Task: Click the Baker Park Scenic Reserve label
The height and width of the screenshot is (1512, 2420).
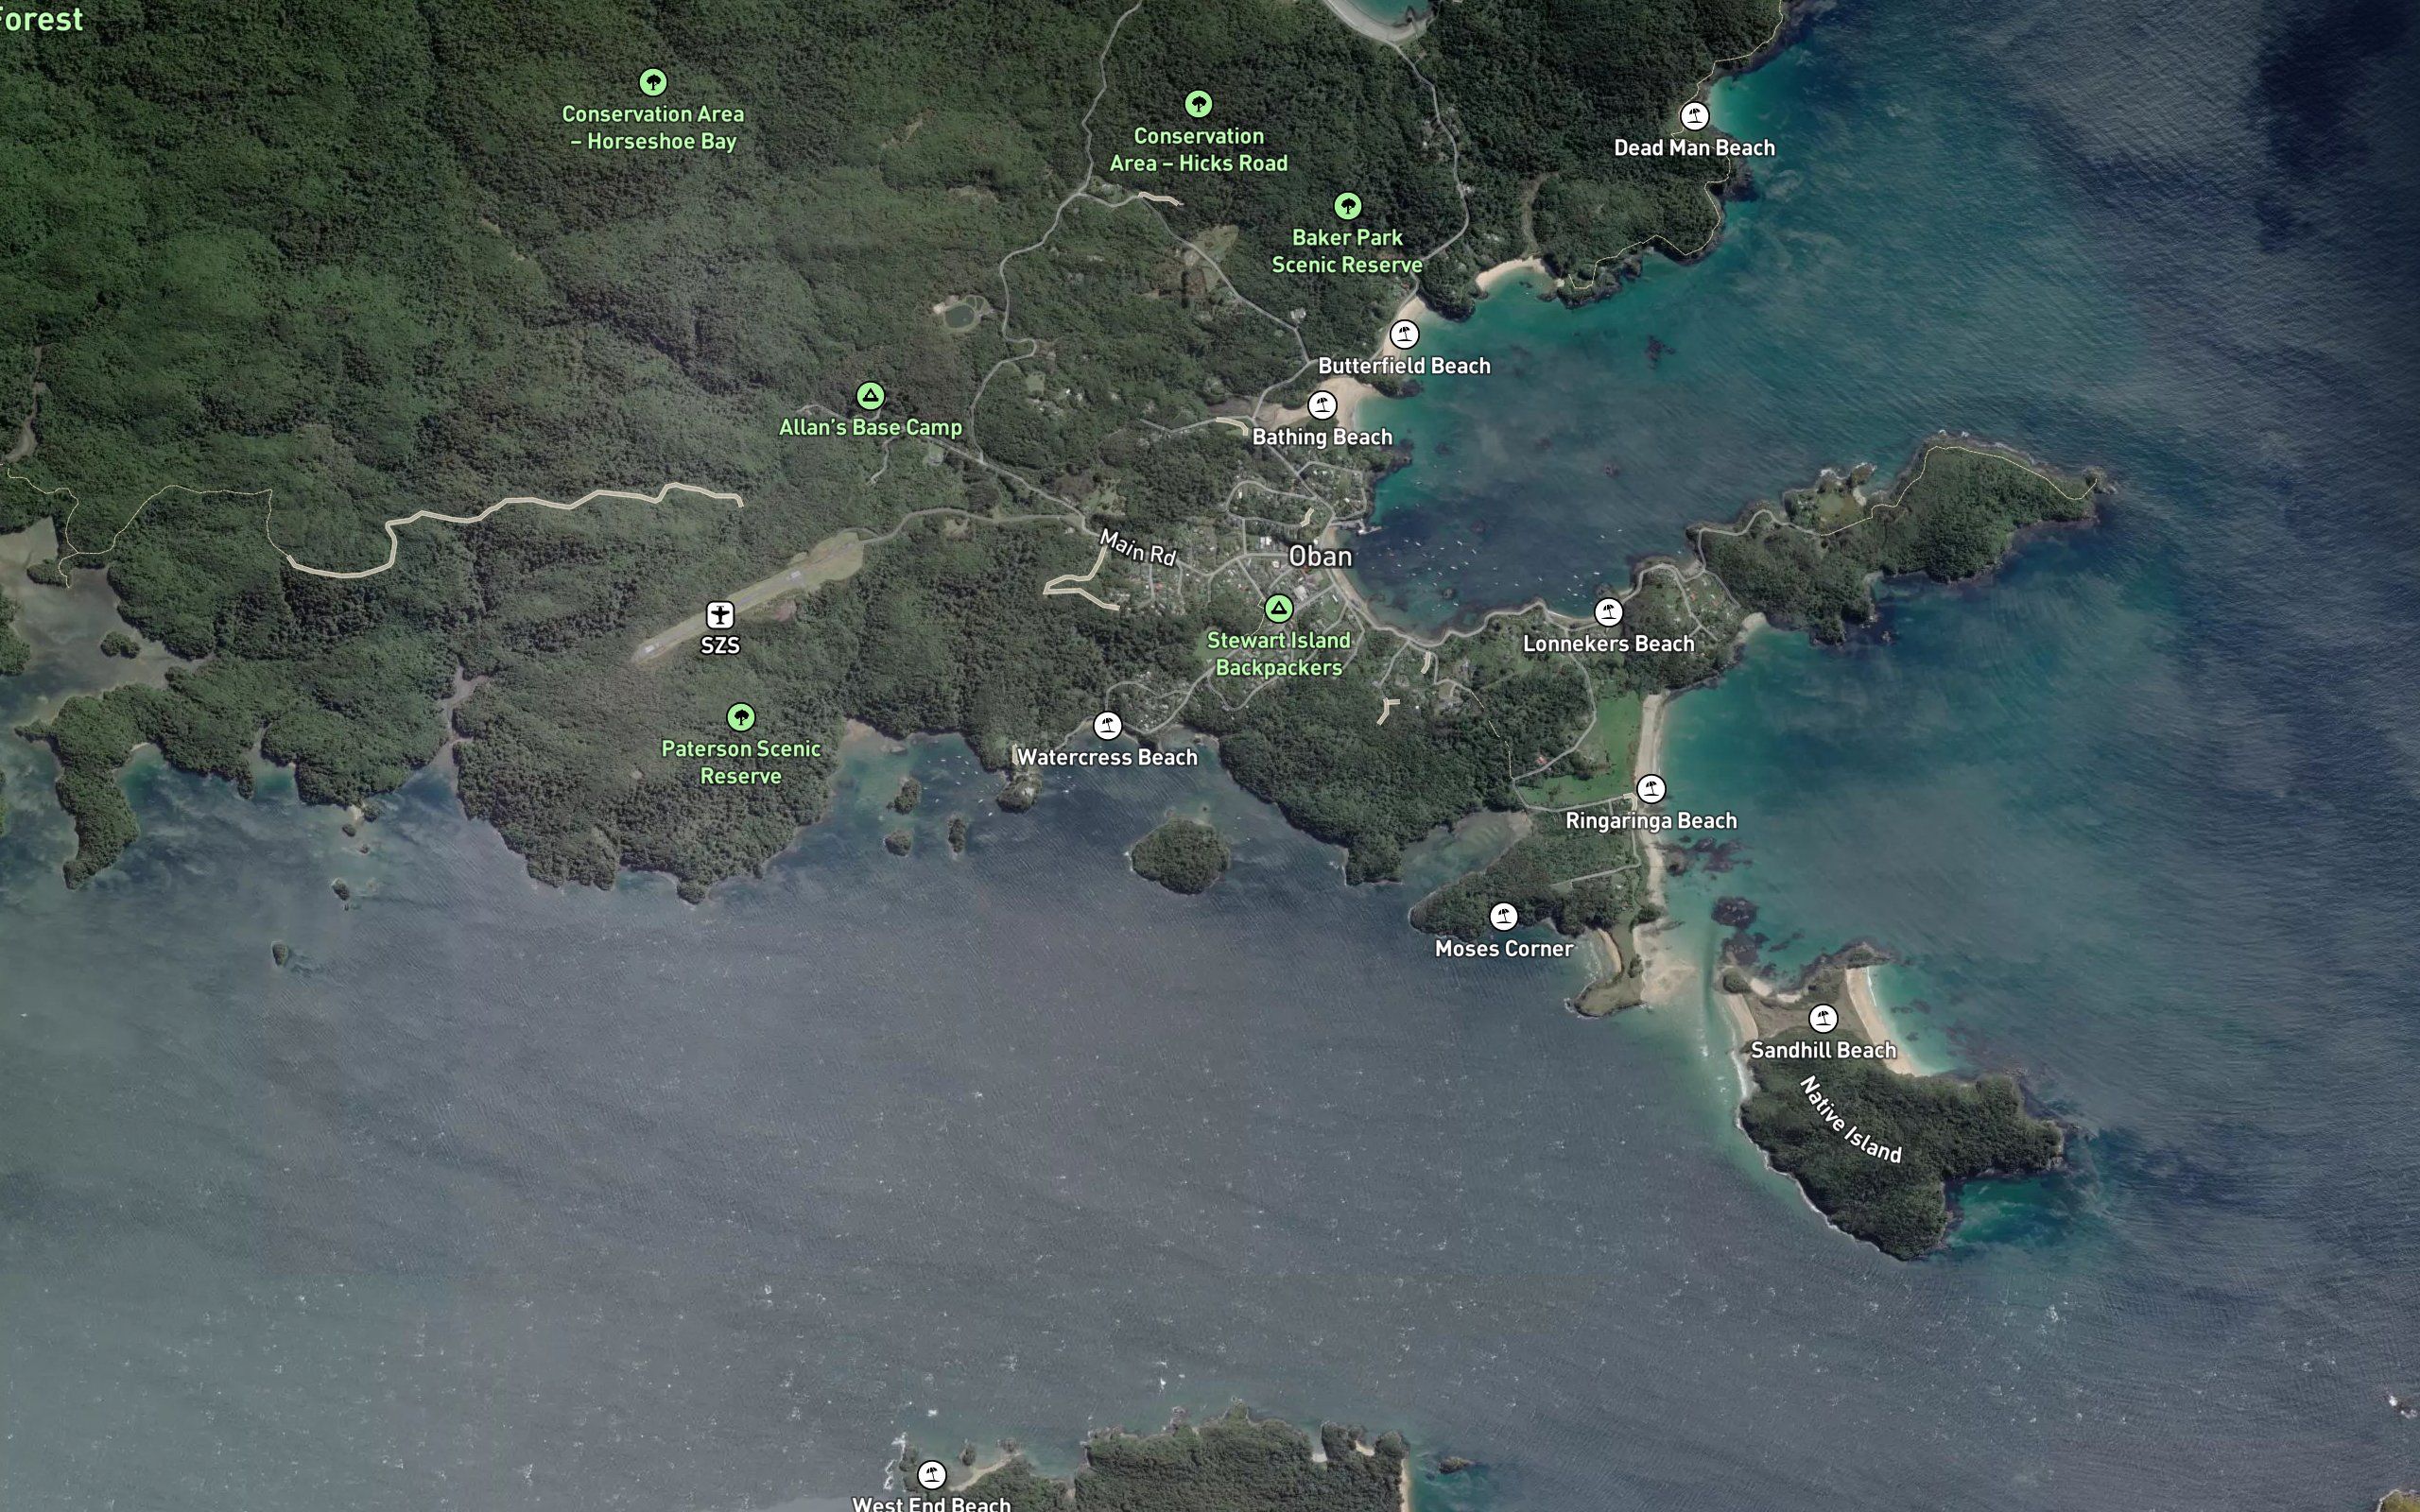Action: [1347, 251]
